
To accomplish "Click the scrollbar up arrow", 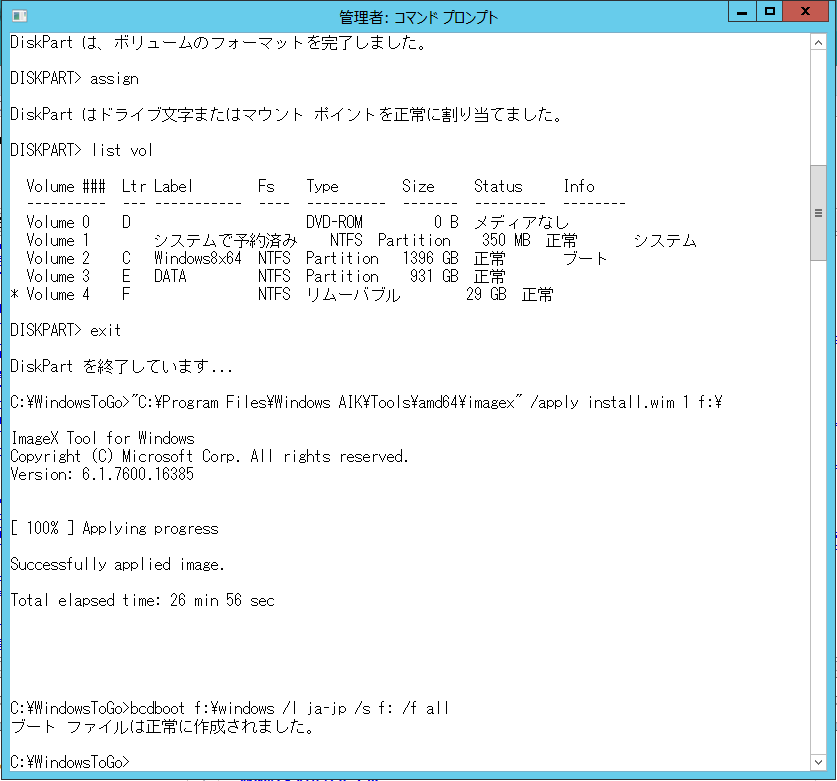I will 818,42.
